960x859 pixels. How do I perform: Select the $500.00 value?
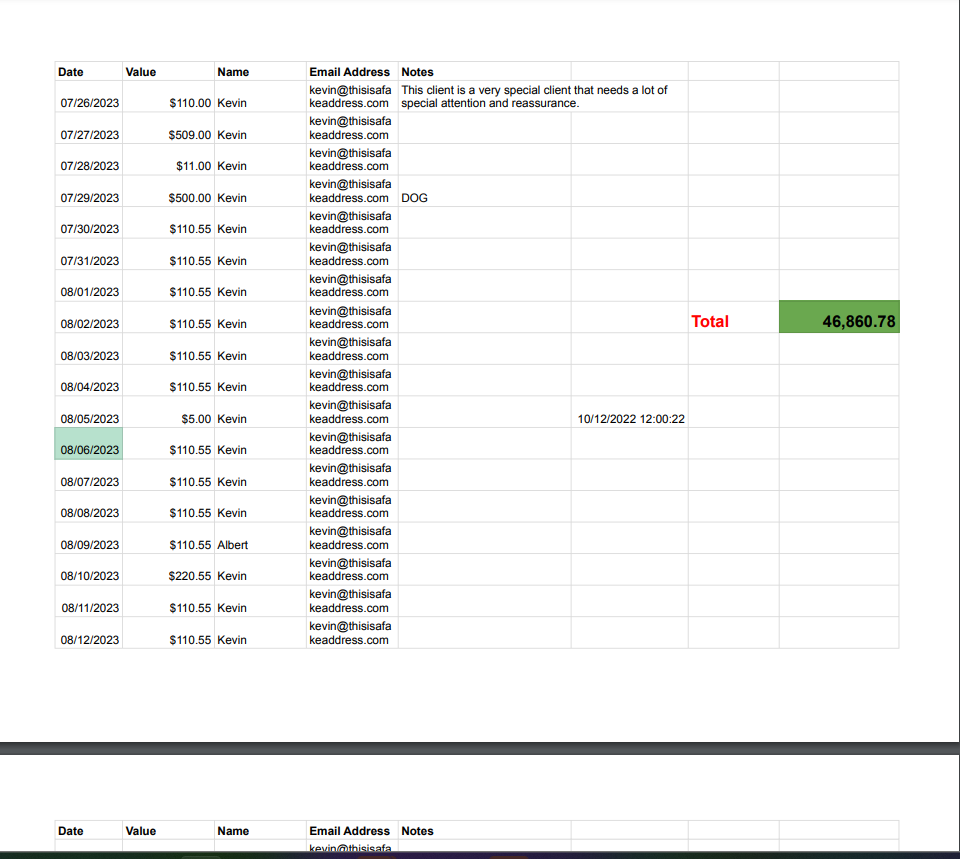pos(190,198)
